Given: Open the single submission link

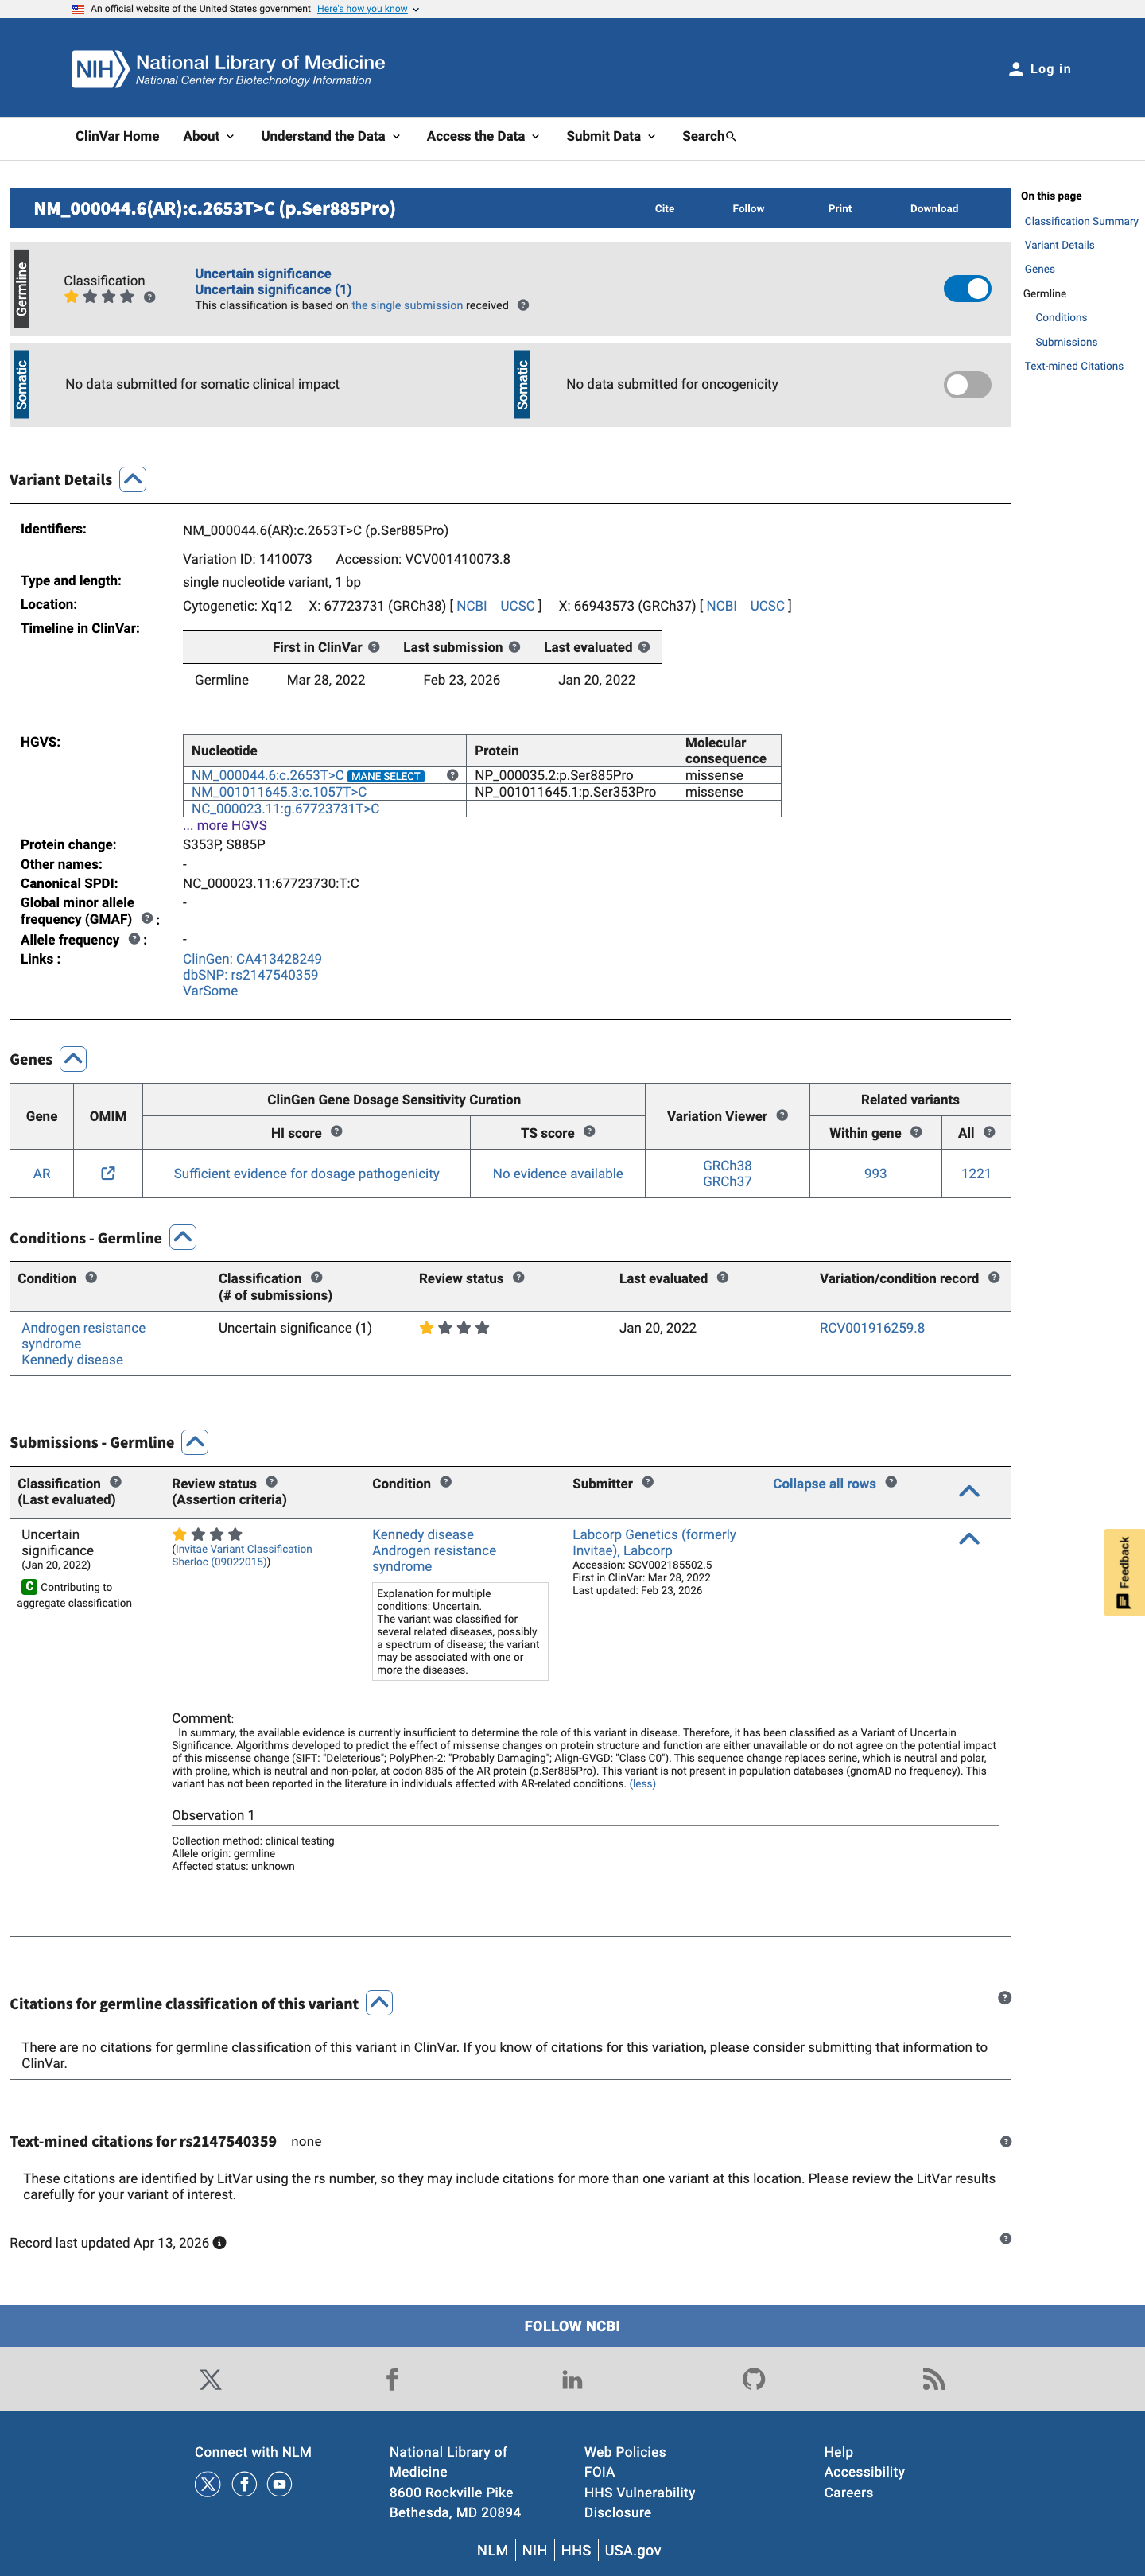Looking at the screenshot, I should pyautogui.click(x=407, y=306).
